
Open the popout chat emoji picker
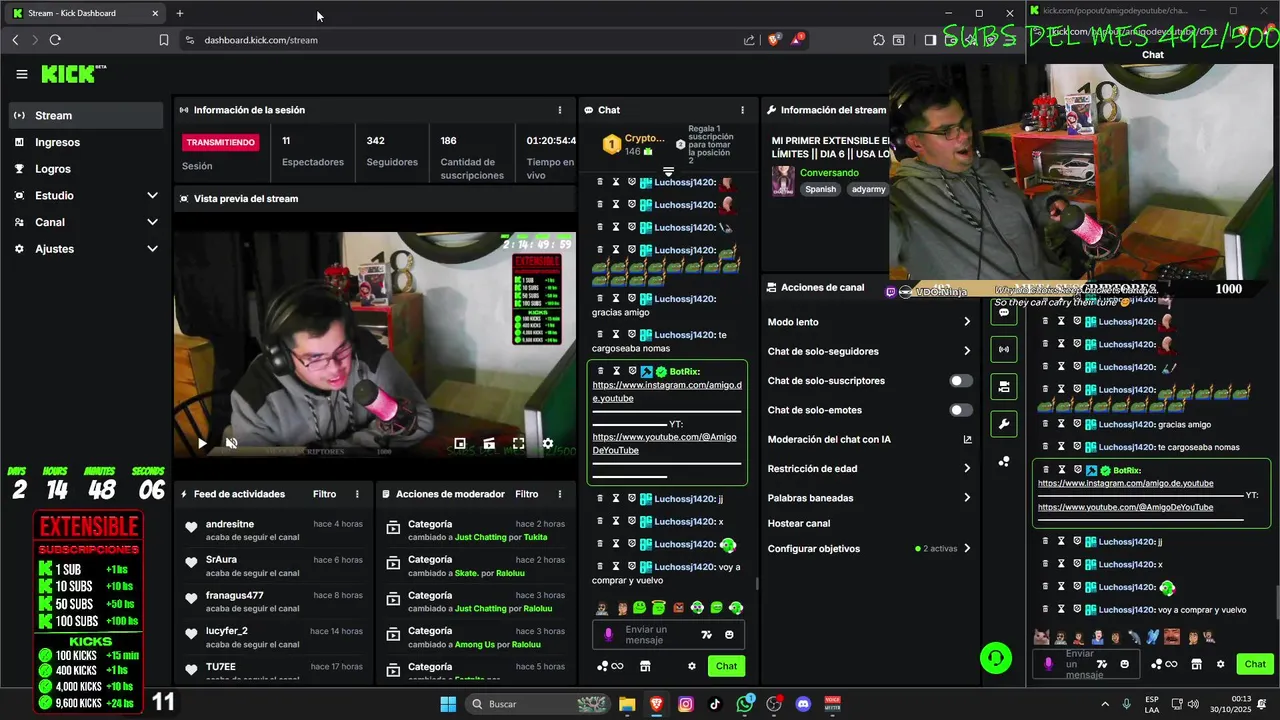[x=1125, y=664]
